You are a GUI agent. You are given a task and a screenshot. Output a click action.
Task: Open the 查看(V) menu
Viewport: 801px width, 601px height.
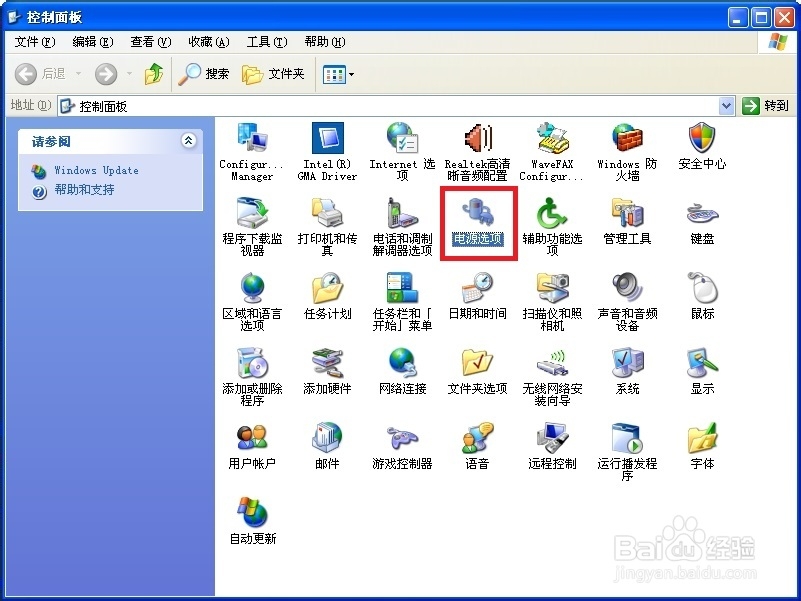coord(150,42)
